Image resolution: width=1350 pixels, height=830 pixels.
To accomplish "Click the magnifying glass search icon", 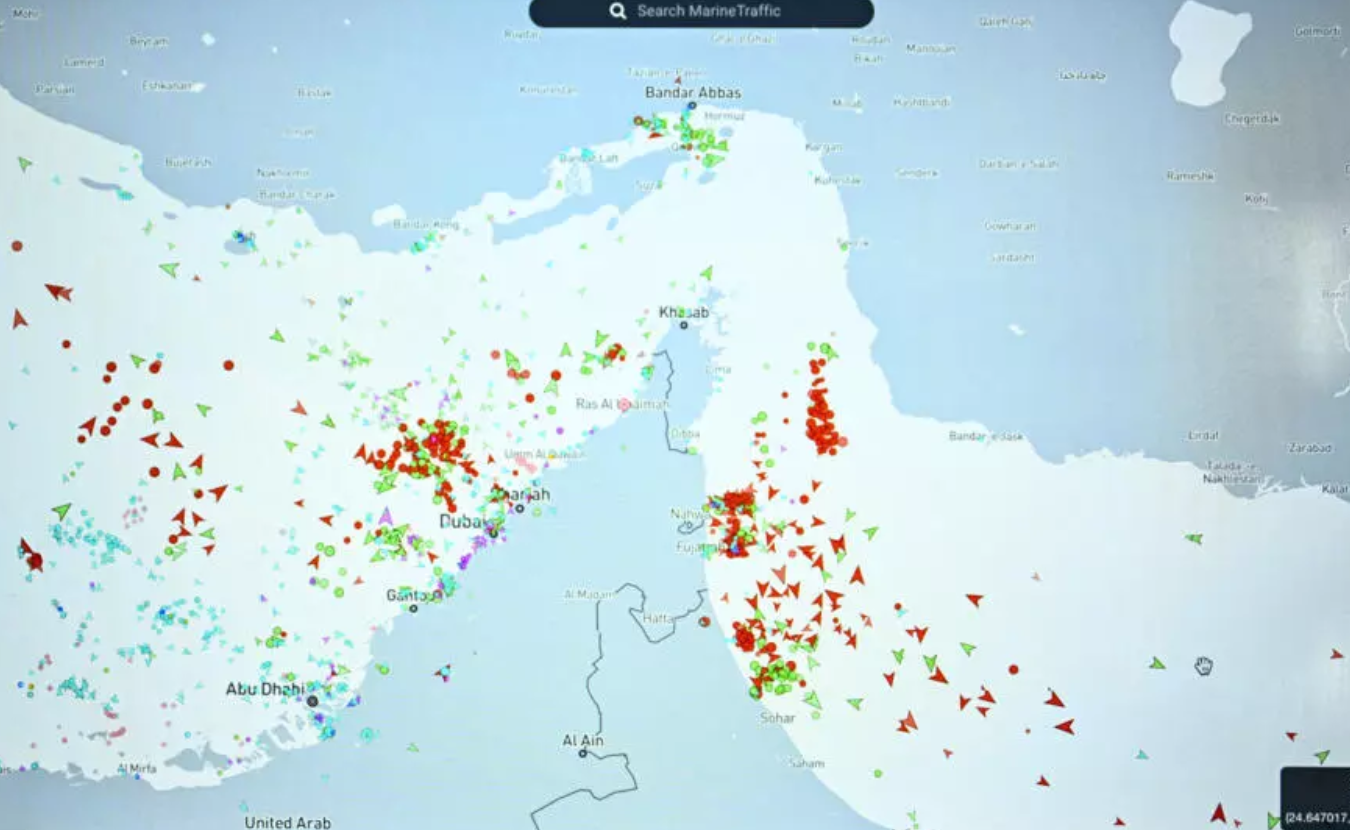I will 618,11.
